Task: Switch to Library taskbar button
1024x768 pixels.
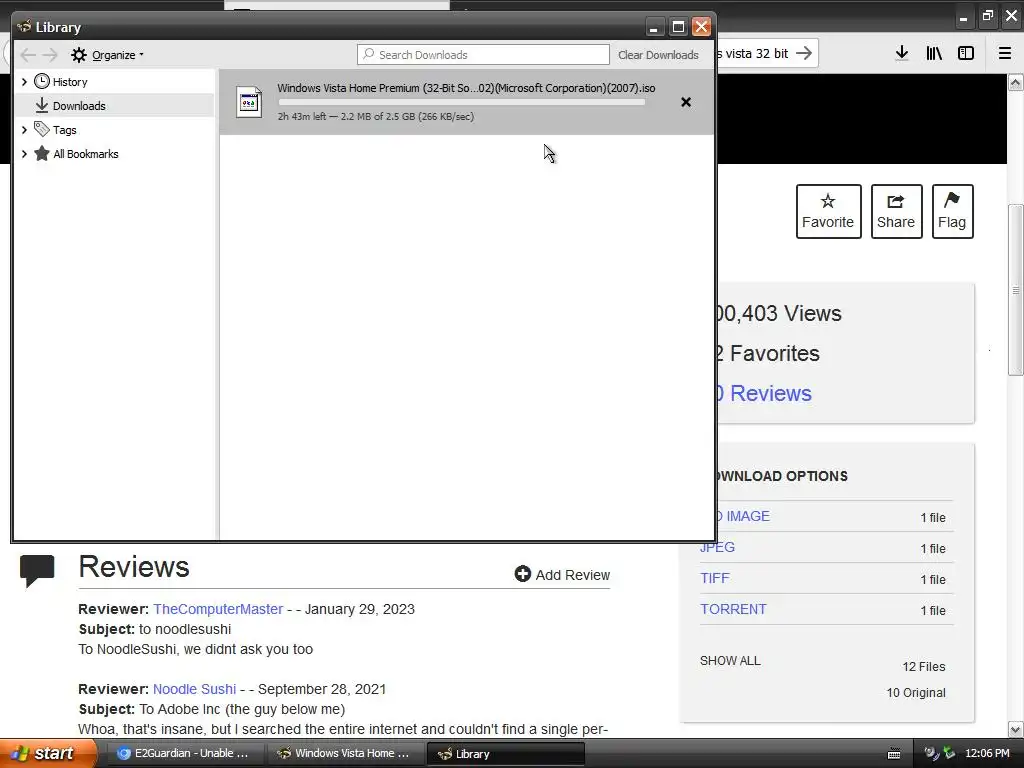Action: pyautogui.click(x=505, y=754)
